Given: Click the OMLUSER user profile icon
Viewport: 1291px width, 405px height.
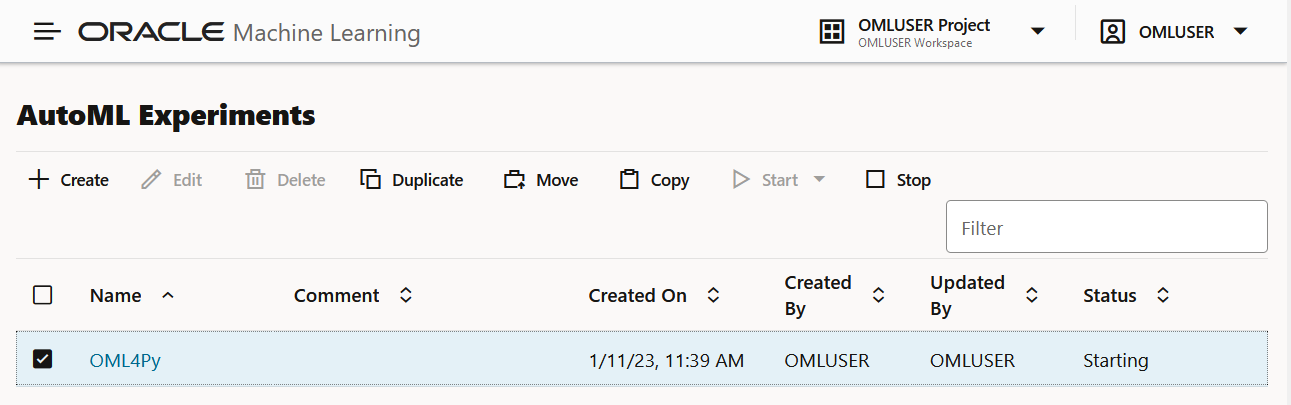Looking at the screenshot, I should (x=1112, y=32).
